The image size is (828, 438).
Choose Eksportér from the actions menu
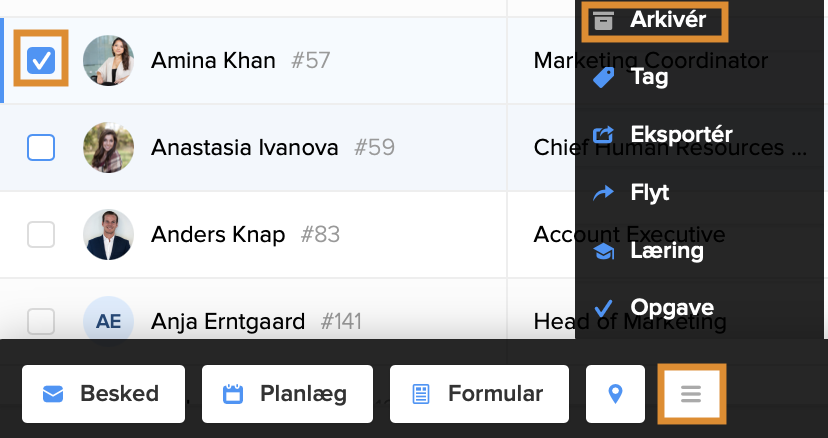point(680,134)
